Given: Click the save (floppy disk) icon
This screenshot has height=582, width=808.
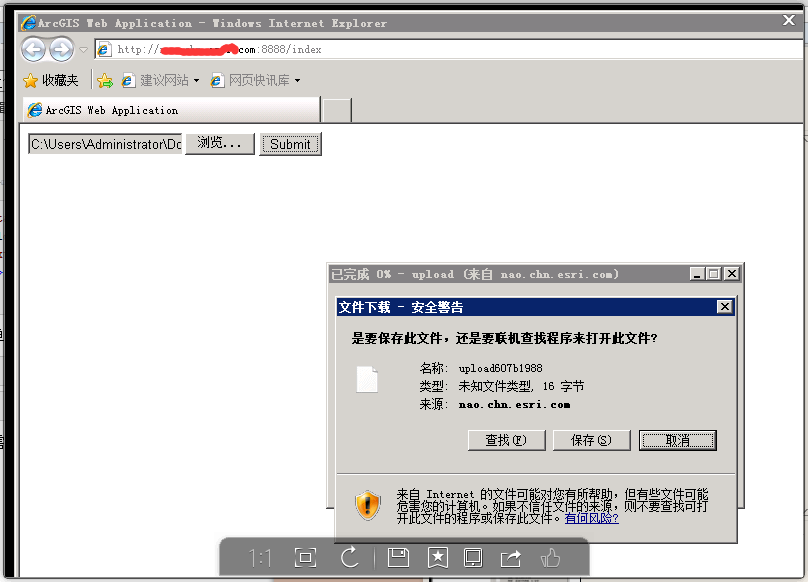Looking at the screenshot, I should tap(398, 557).
